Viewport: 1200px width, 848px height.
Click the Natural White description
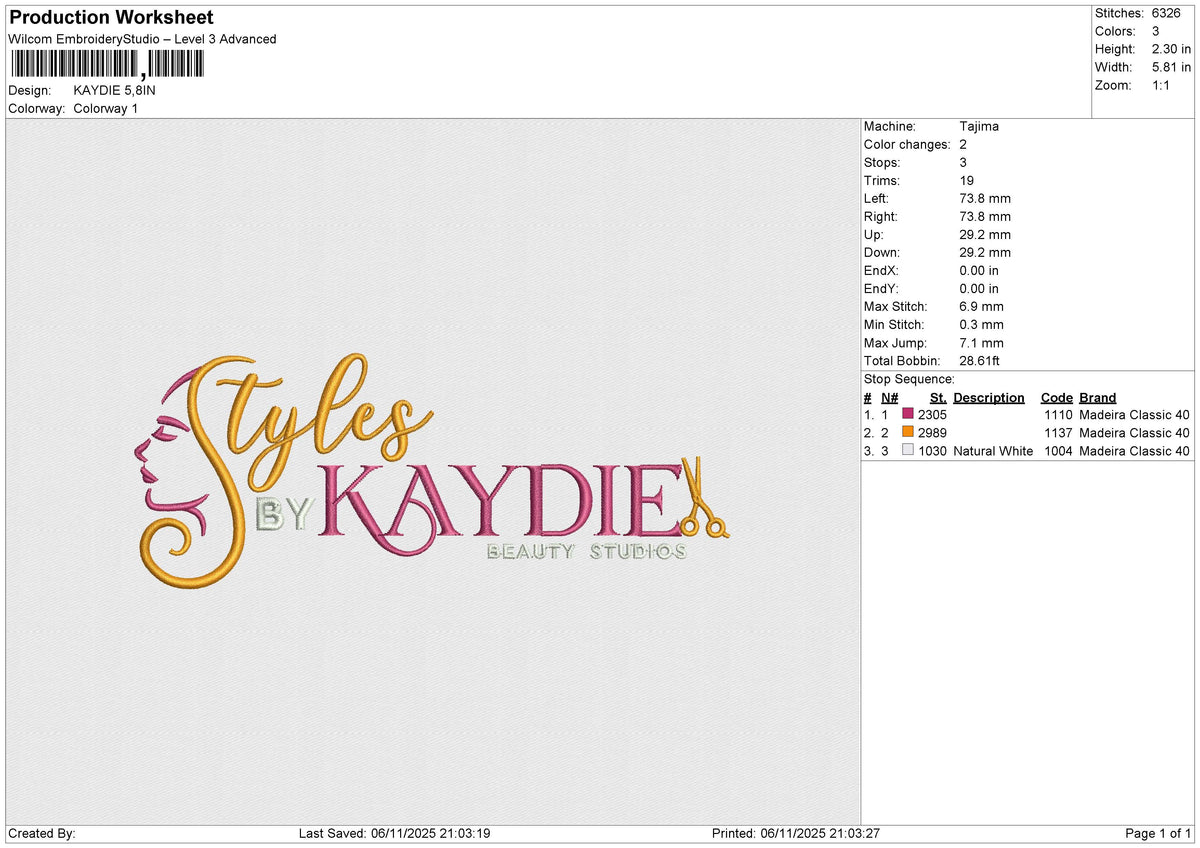point(993,451)
